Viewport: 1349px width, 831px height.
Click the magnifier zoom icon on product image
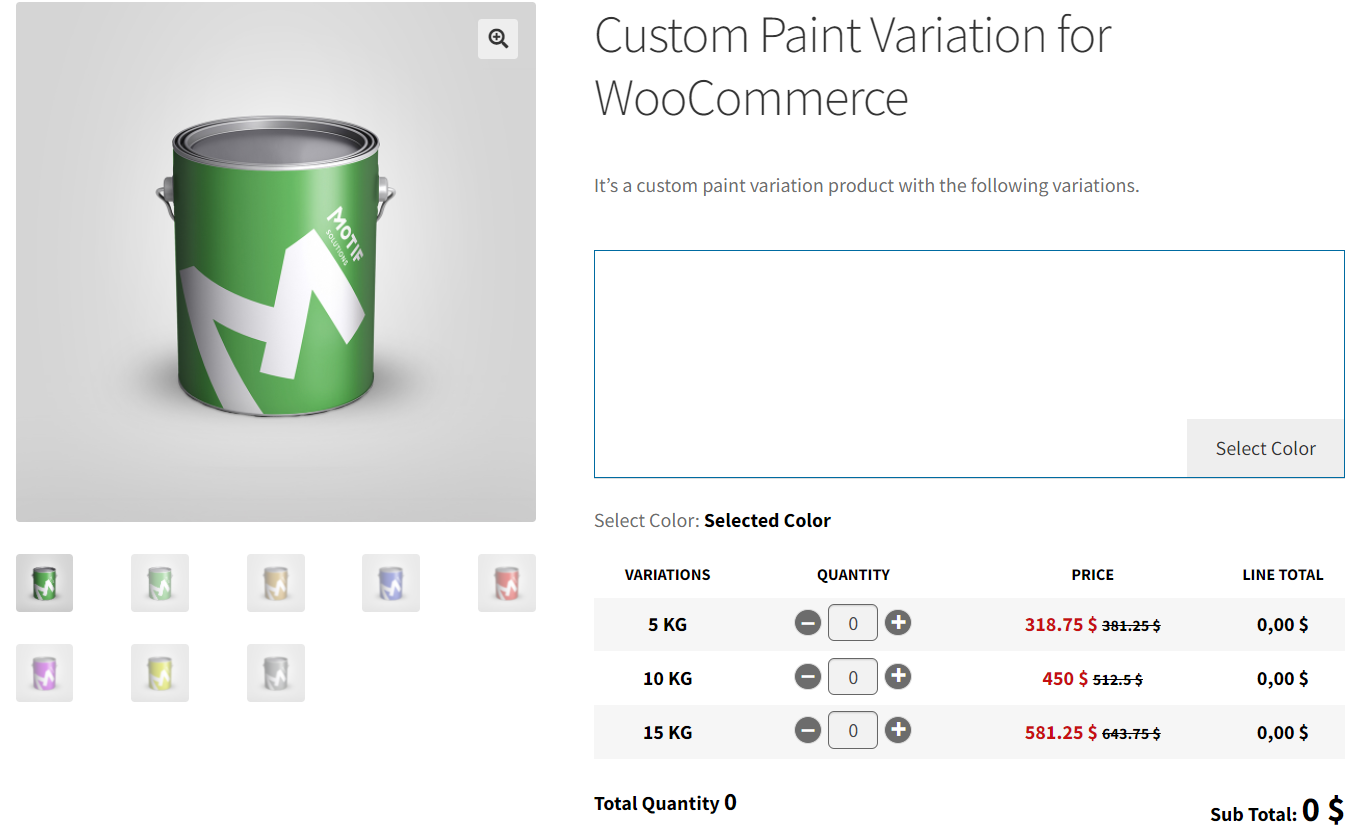click(x=498, y=39)
